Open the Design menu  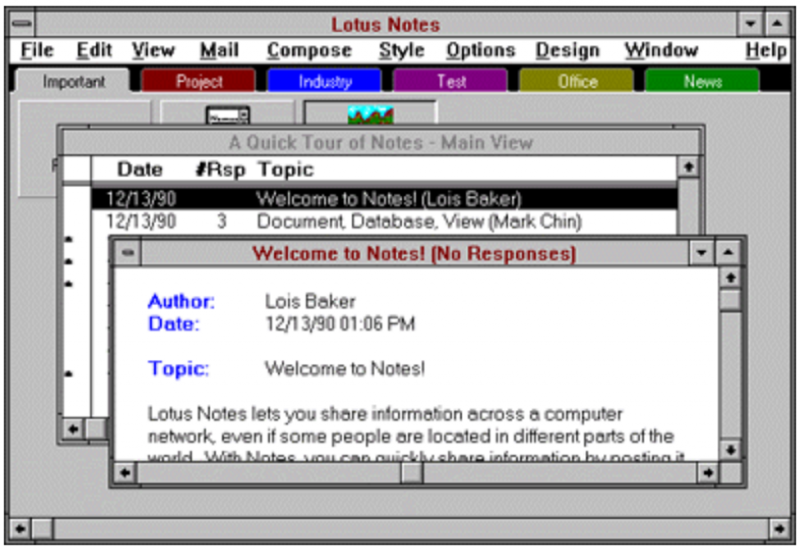(x=567, y=50)
